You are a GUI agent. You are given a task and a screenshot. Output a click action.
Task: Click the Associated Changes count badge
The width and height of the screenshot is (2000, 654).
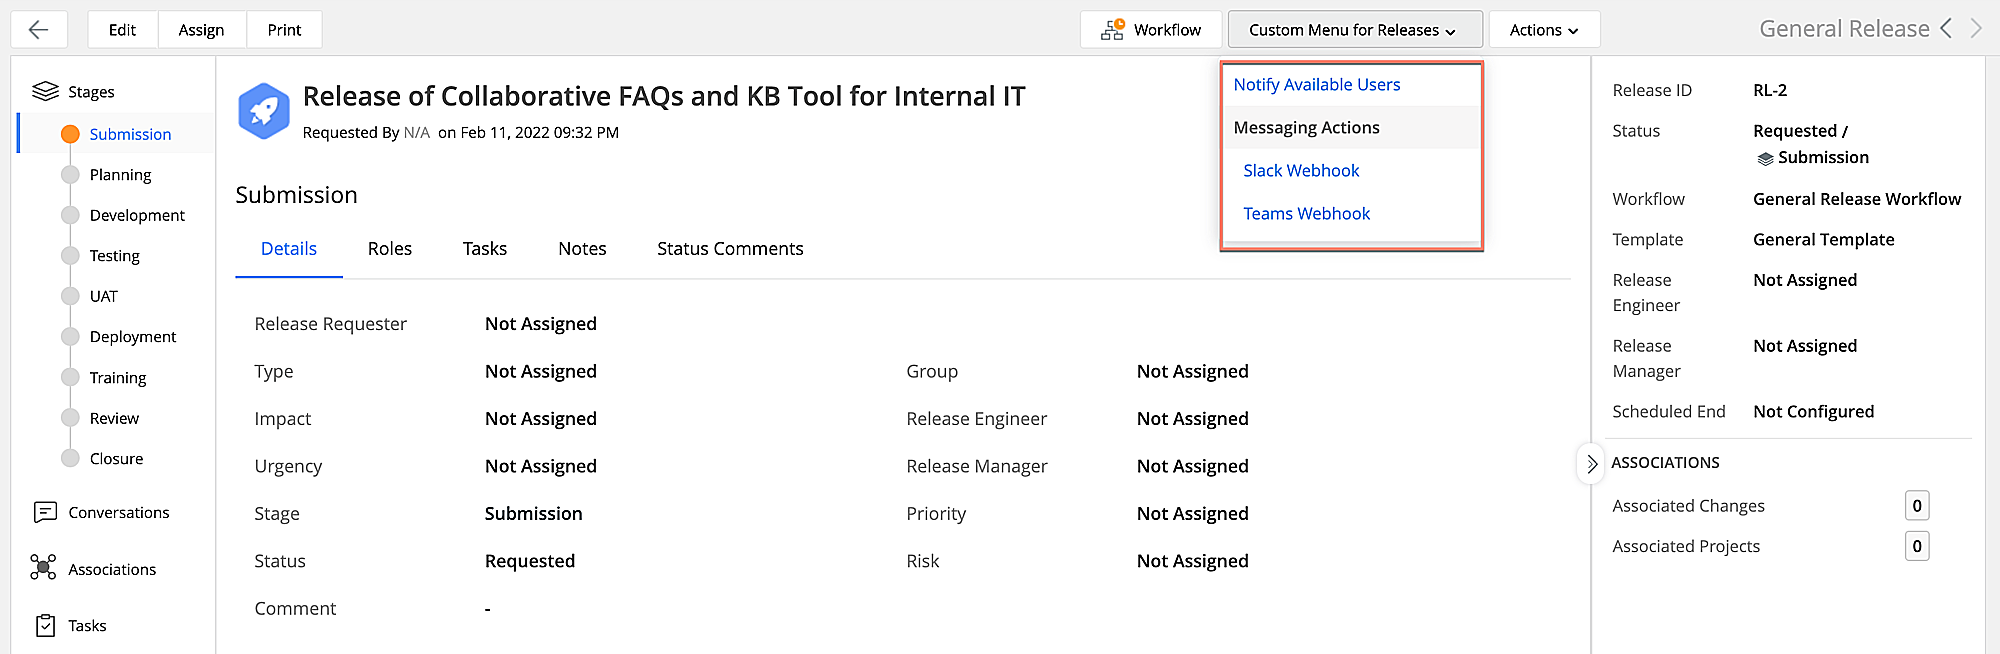coord(1916,506)
